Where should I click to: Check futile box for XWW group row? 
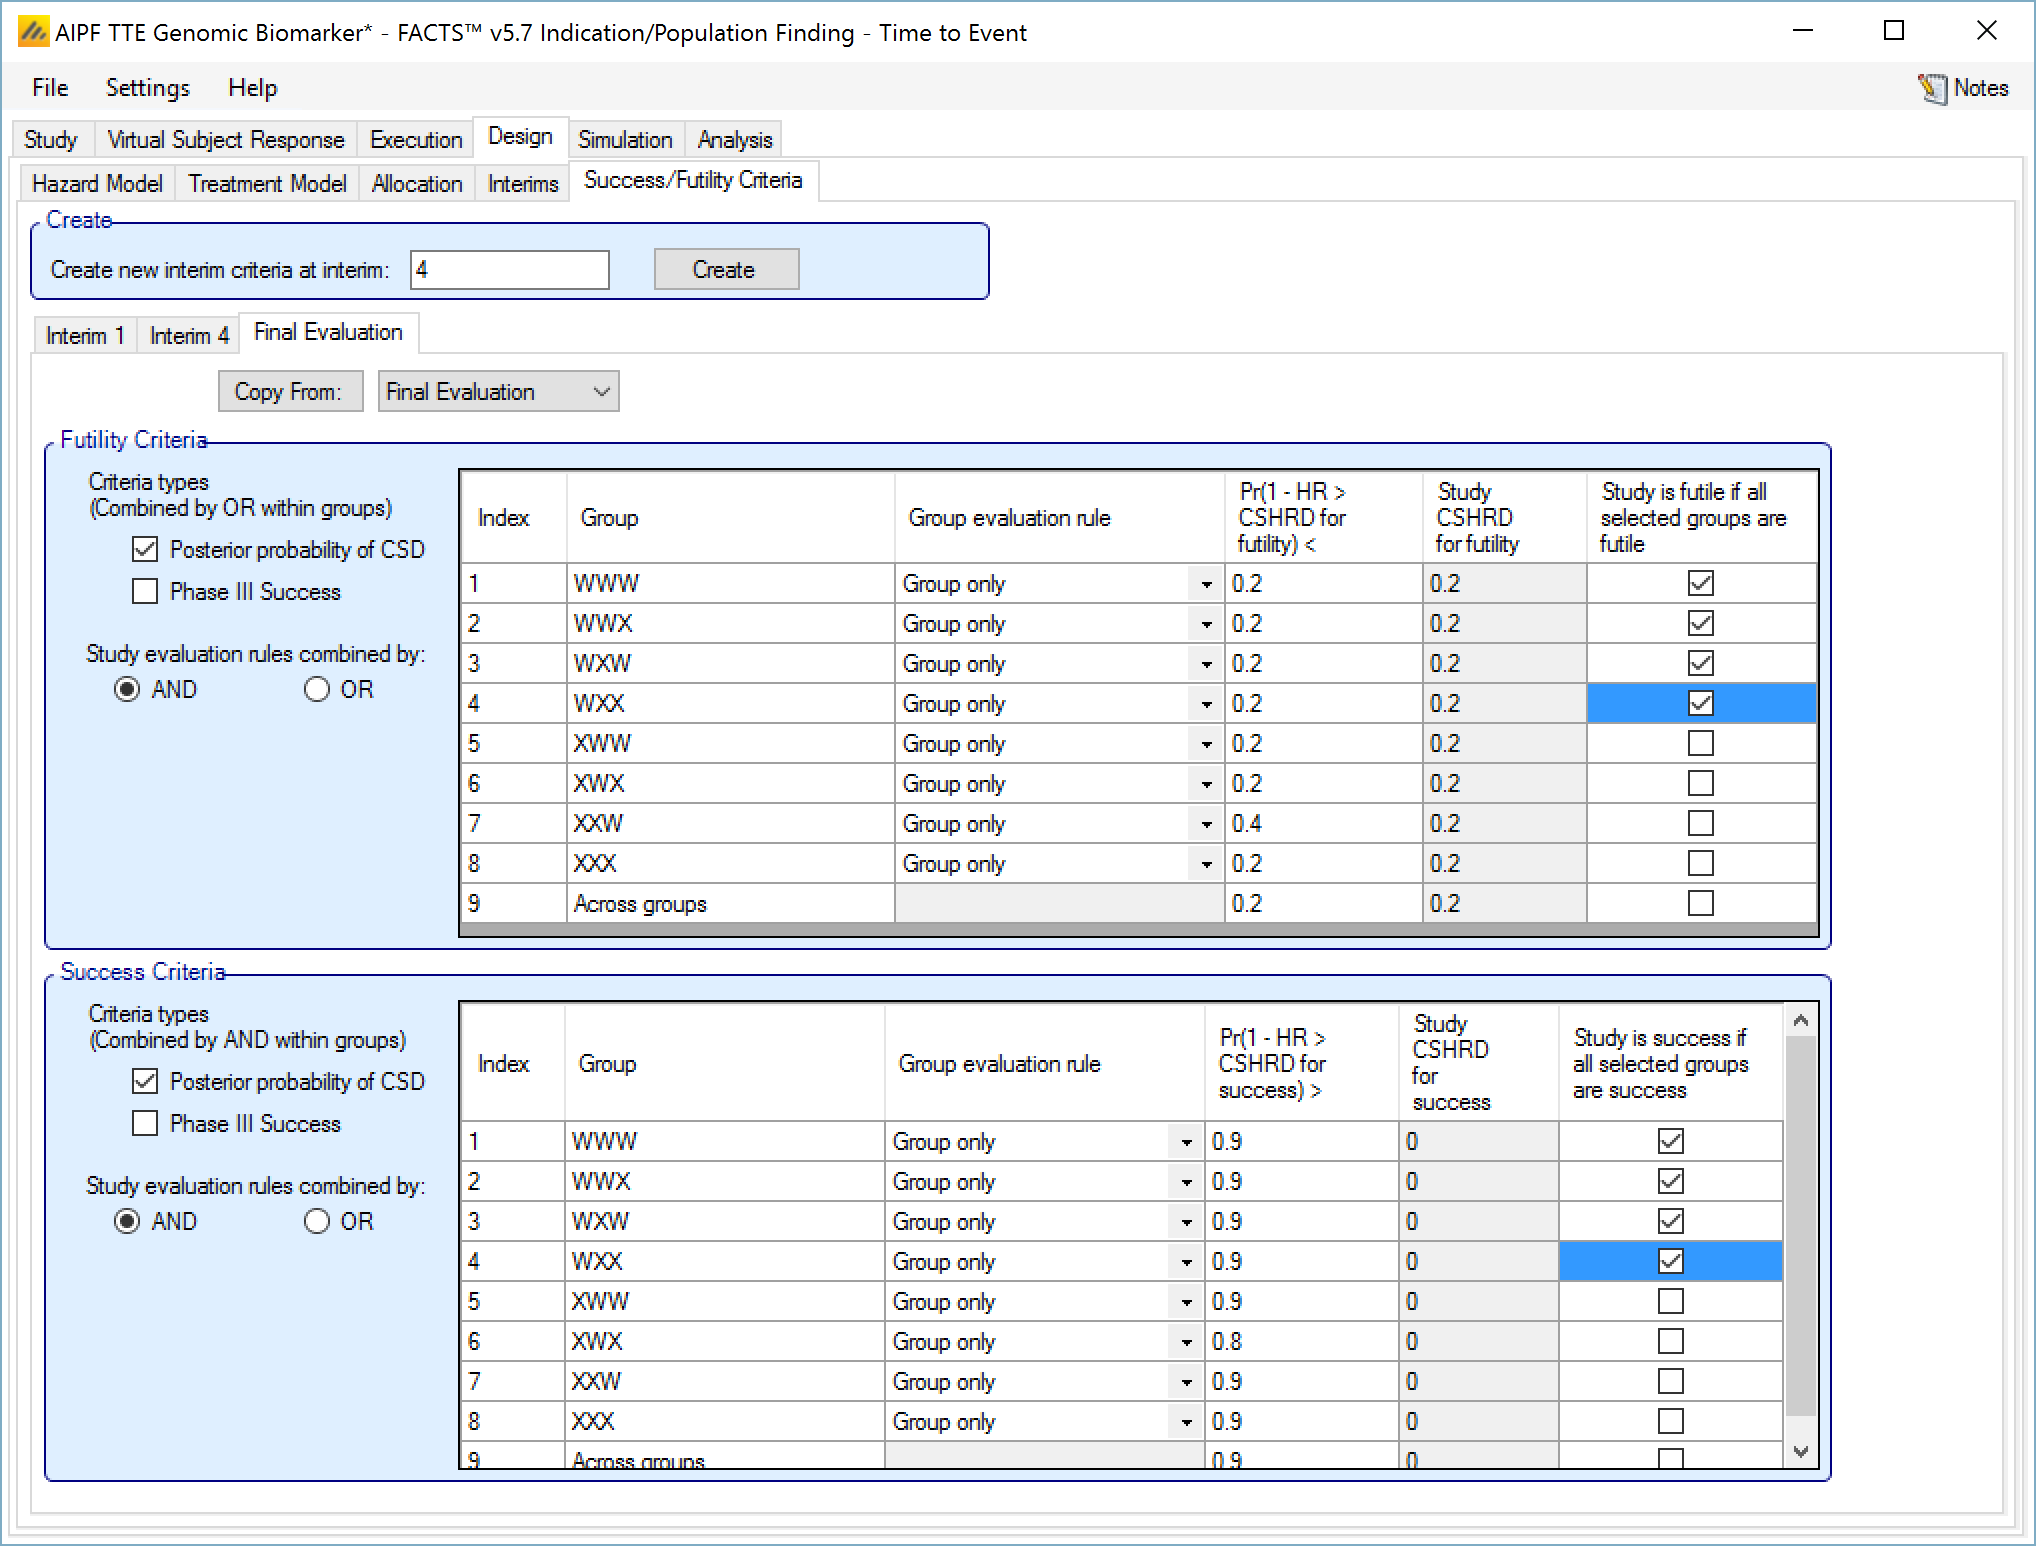pyautogui.click(x=1700, y=744)
